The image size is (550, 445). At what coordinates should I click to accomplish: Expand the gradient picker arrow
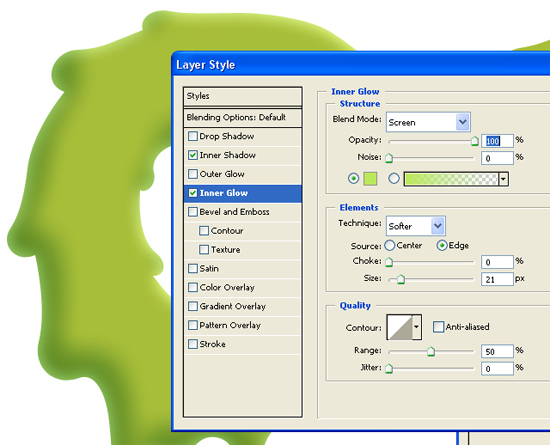503,179
